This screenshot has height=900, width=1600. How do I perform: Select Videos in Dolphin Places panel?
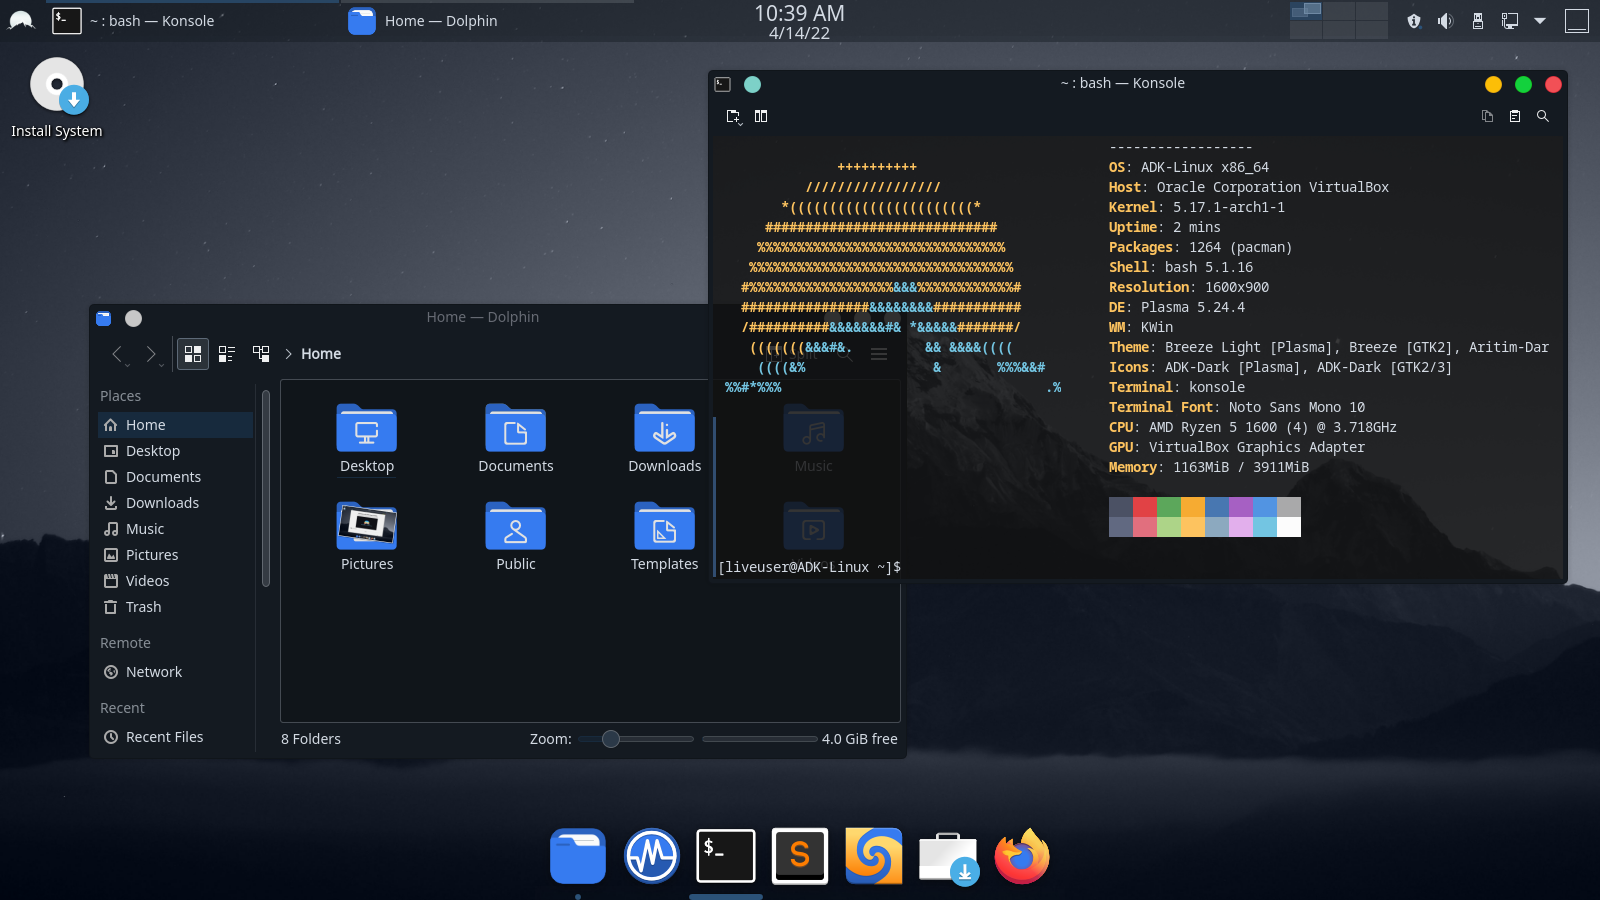[x=176, y=581]
